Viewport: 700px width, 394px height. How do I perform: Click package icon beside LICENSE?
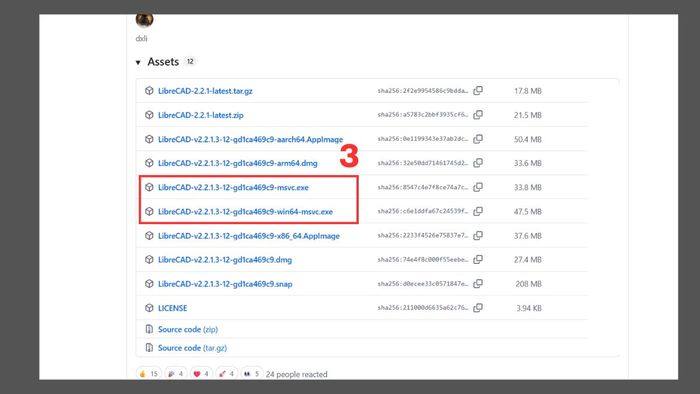tap(149, 307)
